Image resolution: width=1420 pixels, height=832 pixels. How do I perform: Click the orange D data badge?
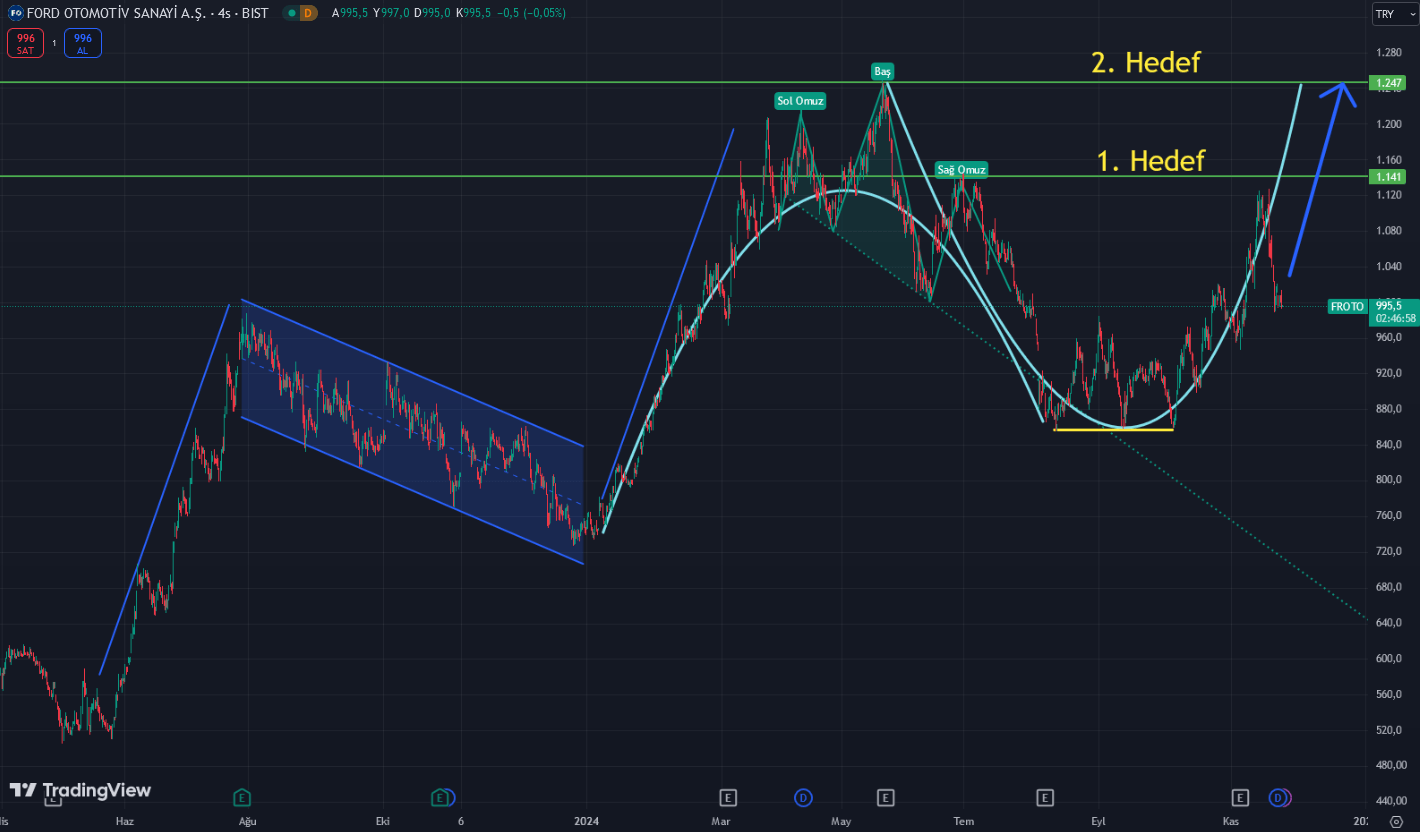308,13
